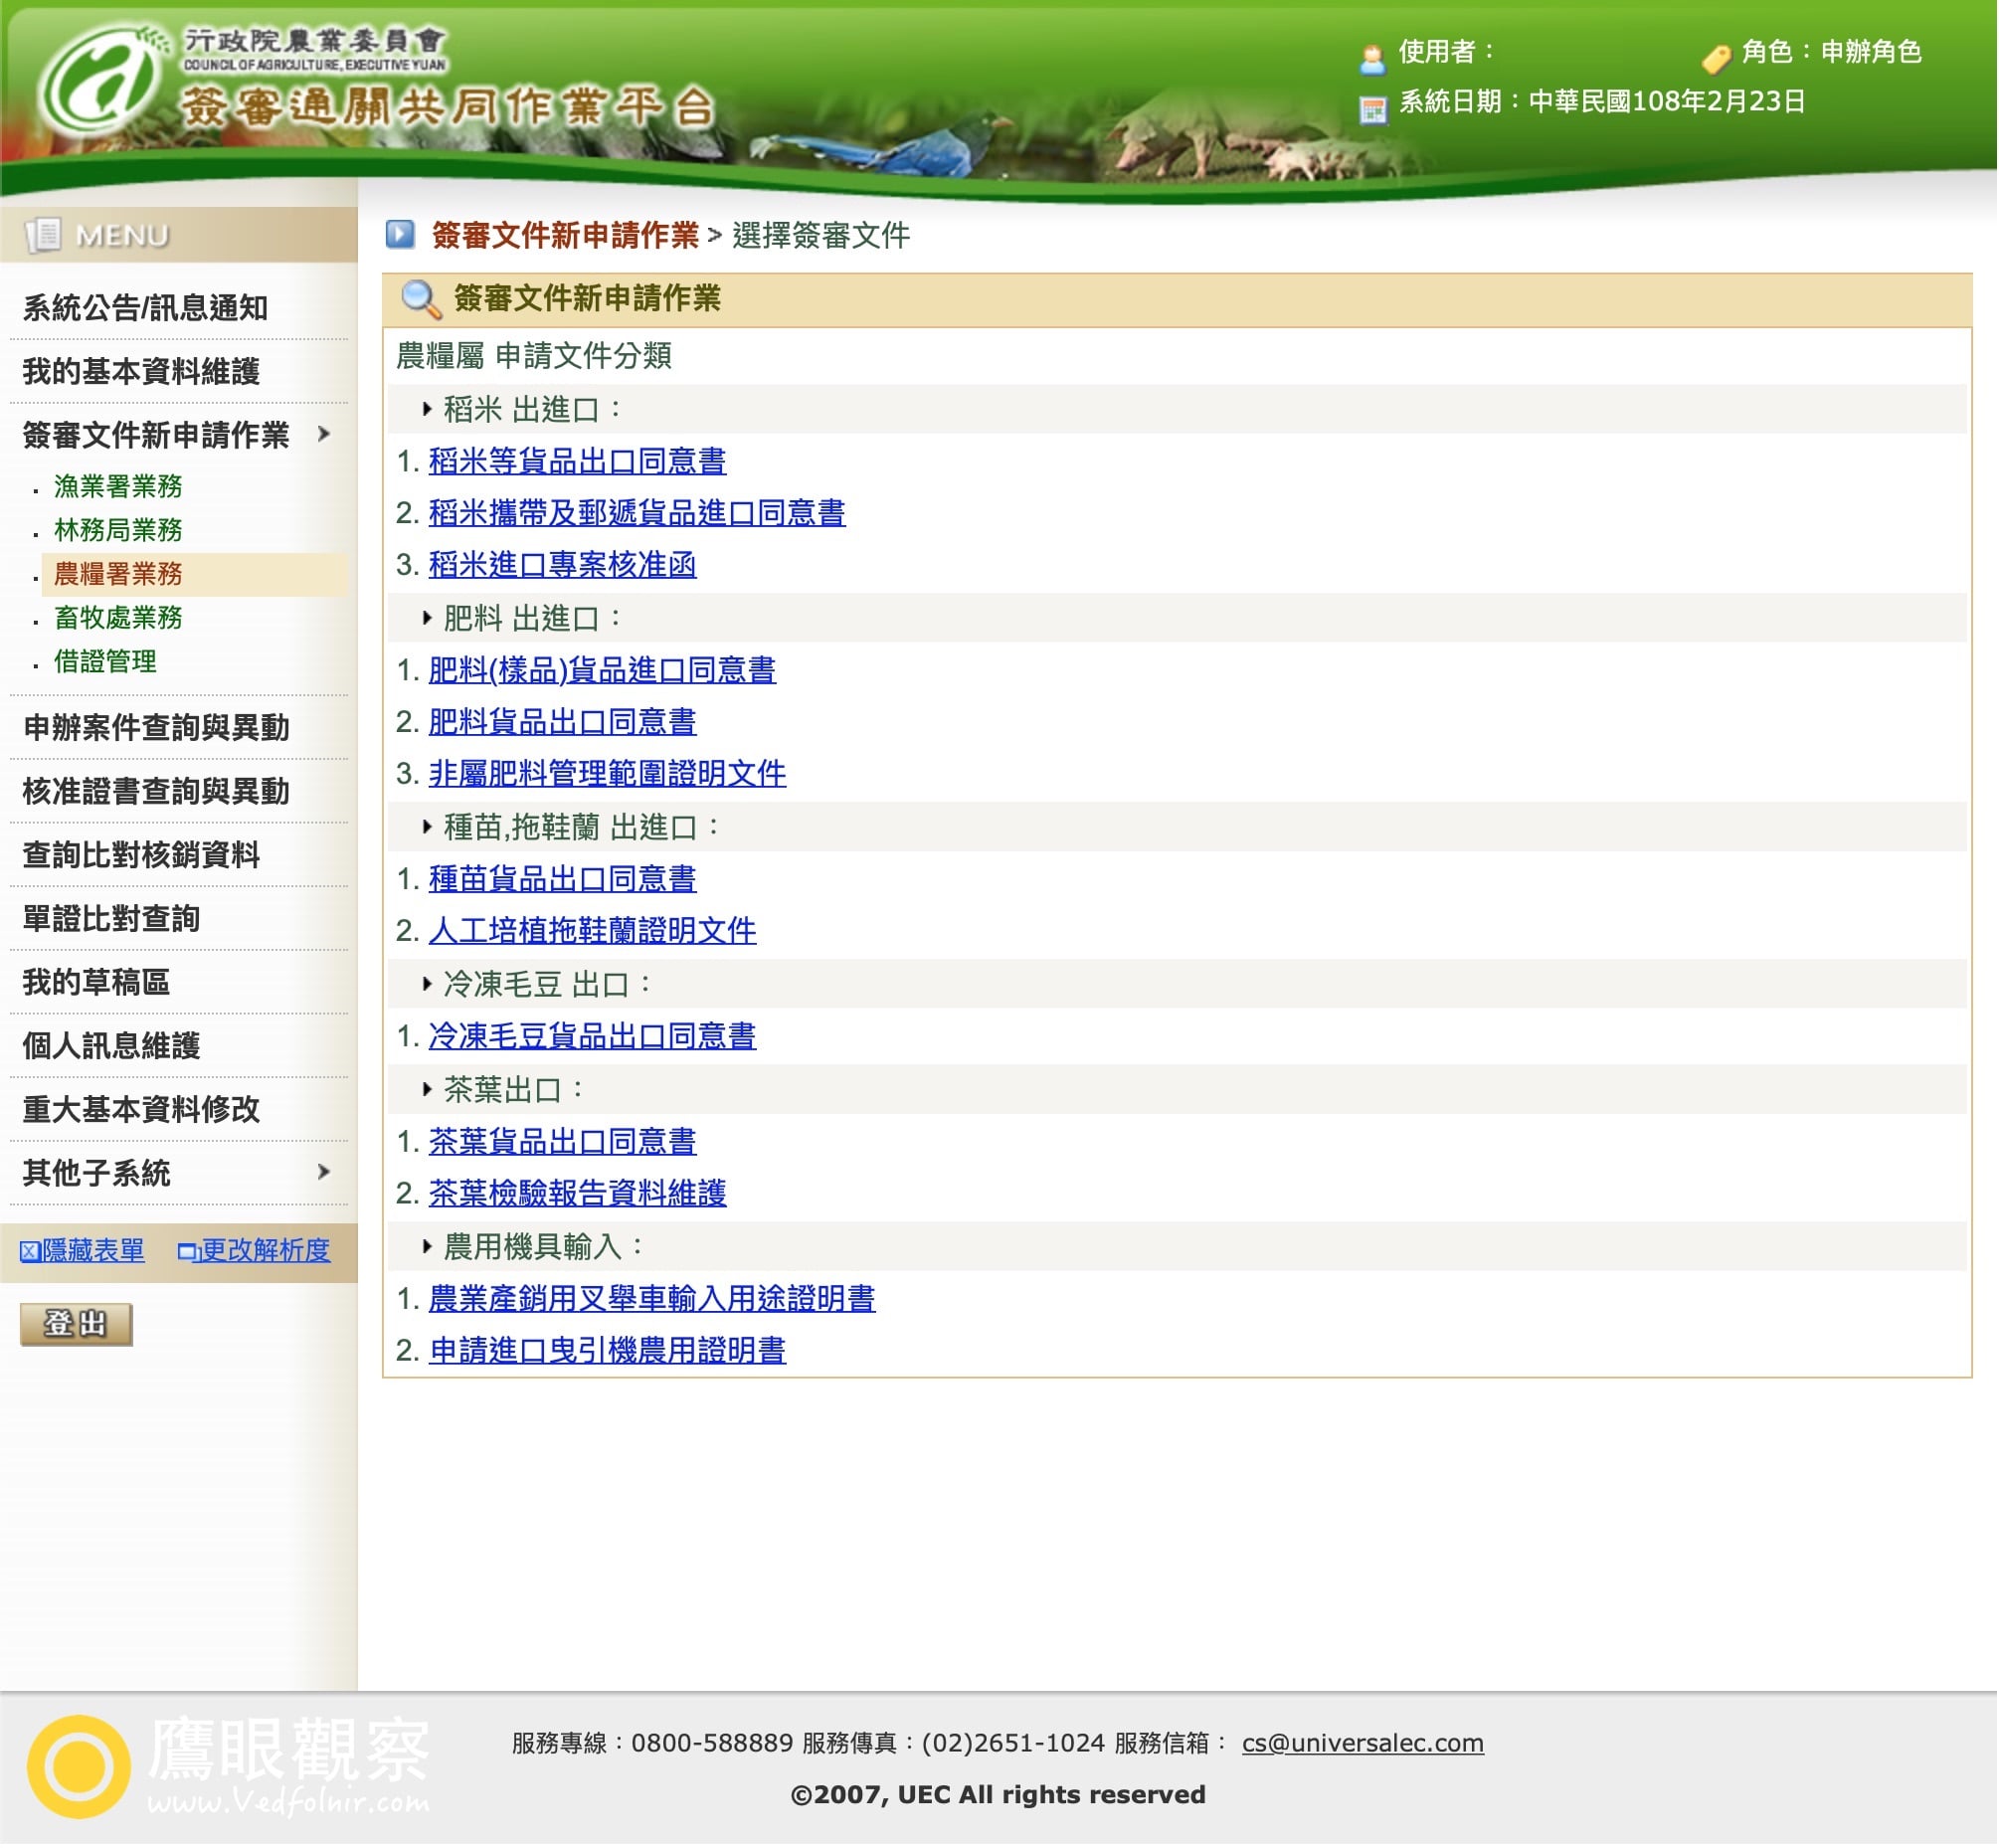Image resolution: width=1999 pixels, height=1848 pixels.
Task: Click the magnifier icon next to 簽審文件新申請作業
Action: 420,299
